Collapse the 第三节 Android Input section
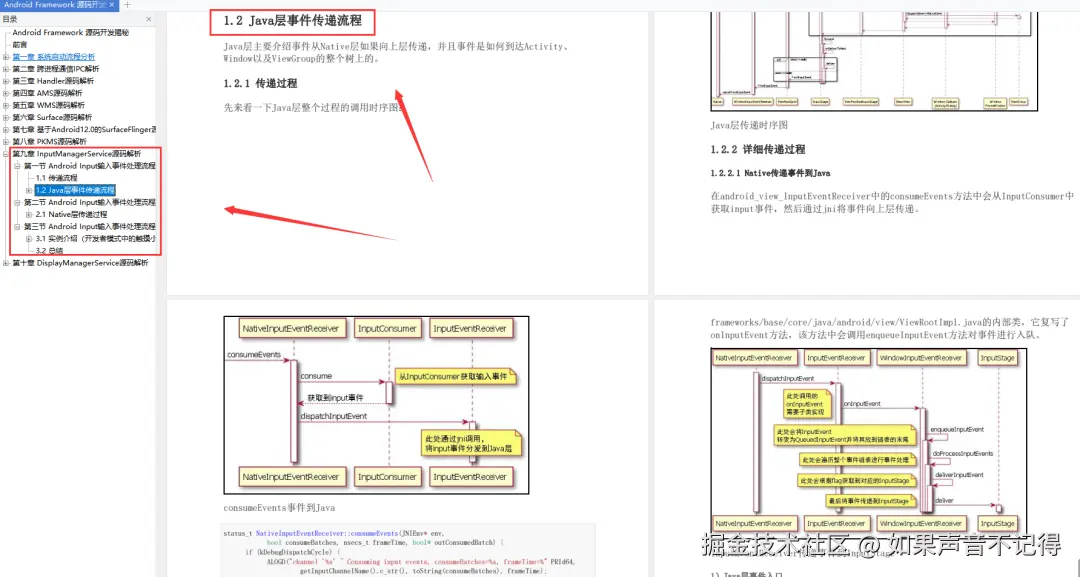This screenshot has height=577, width=1080. [18, 227]
